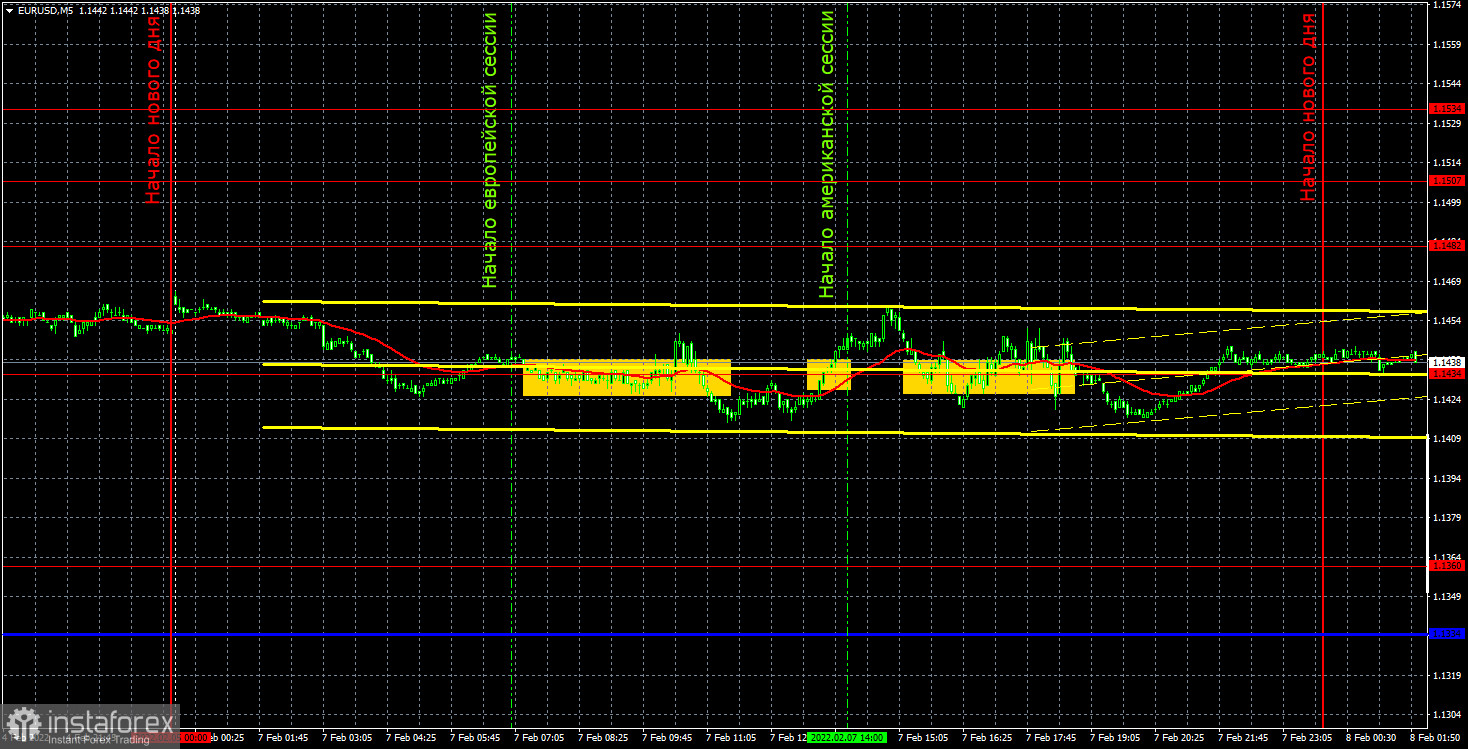Click the 'Начало европейской сессии' vertical label
Image resolution: width=1468 pixels, height=749 pixels.
point(490,150)
